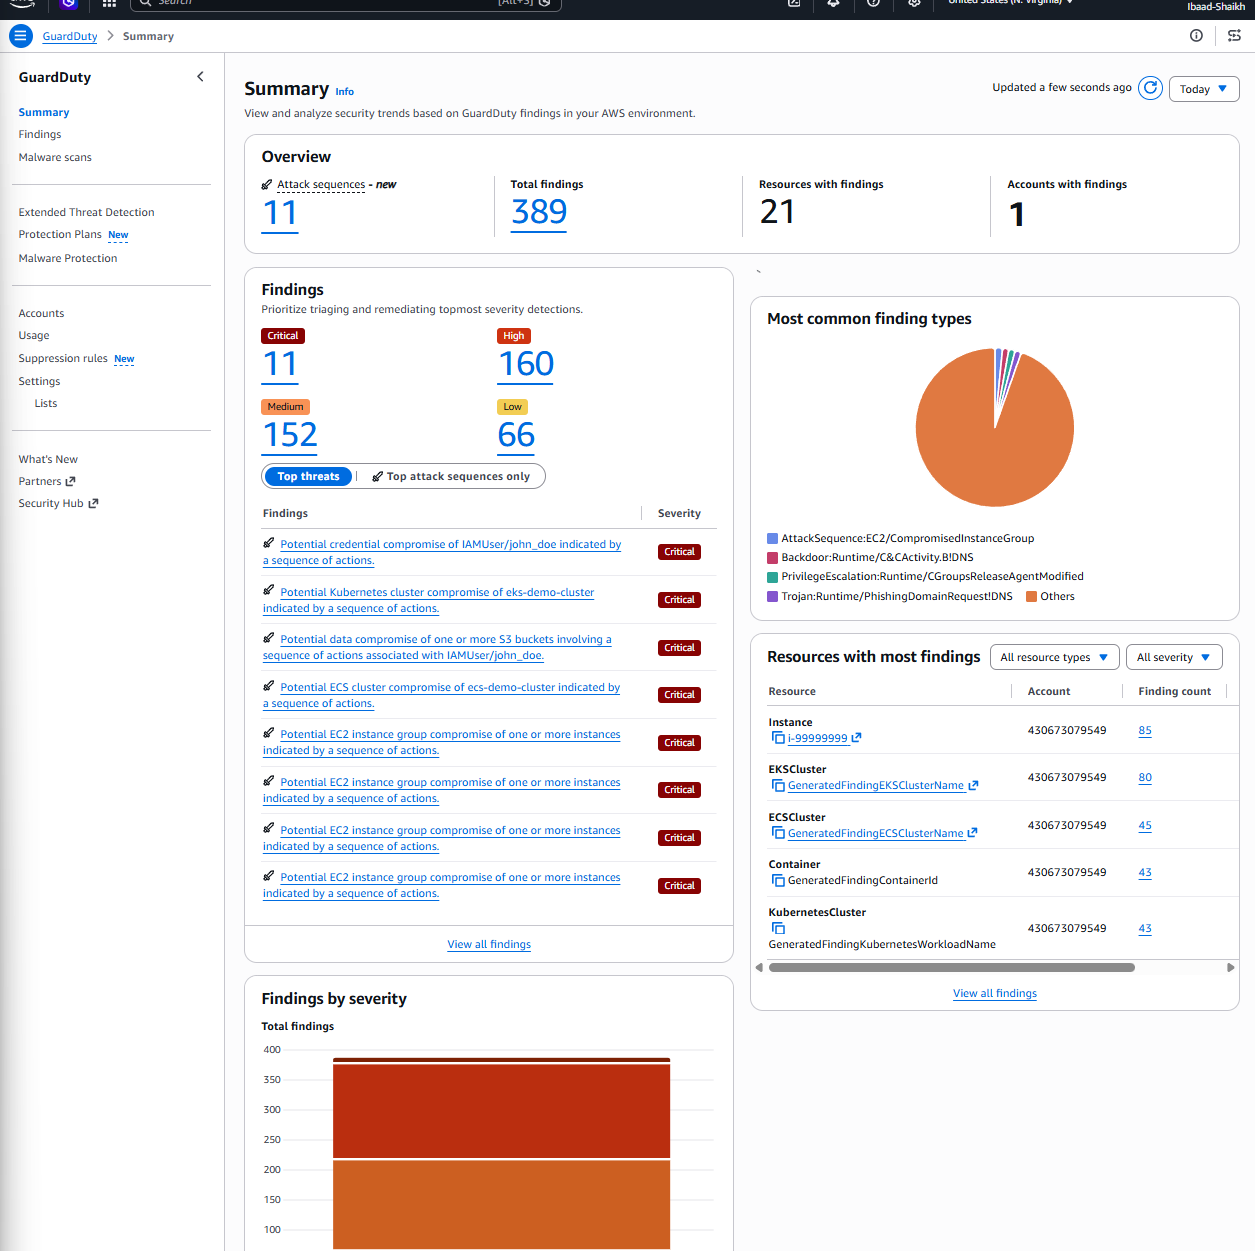Open the info panel icon in breadcrumb bar
This screenshot has height=1251, width=1255.
point(1196,36)
